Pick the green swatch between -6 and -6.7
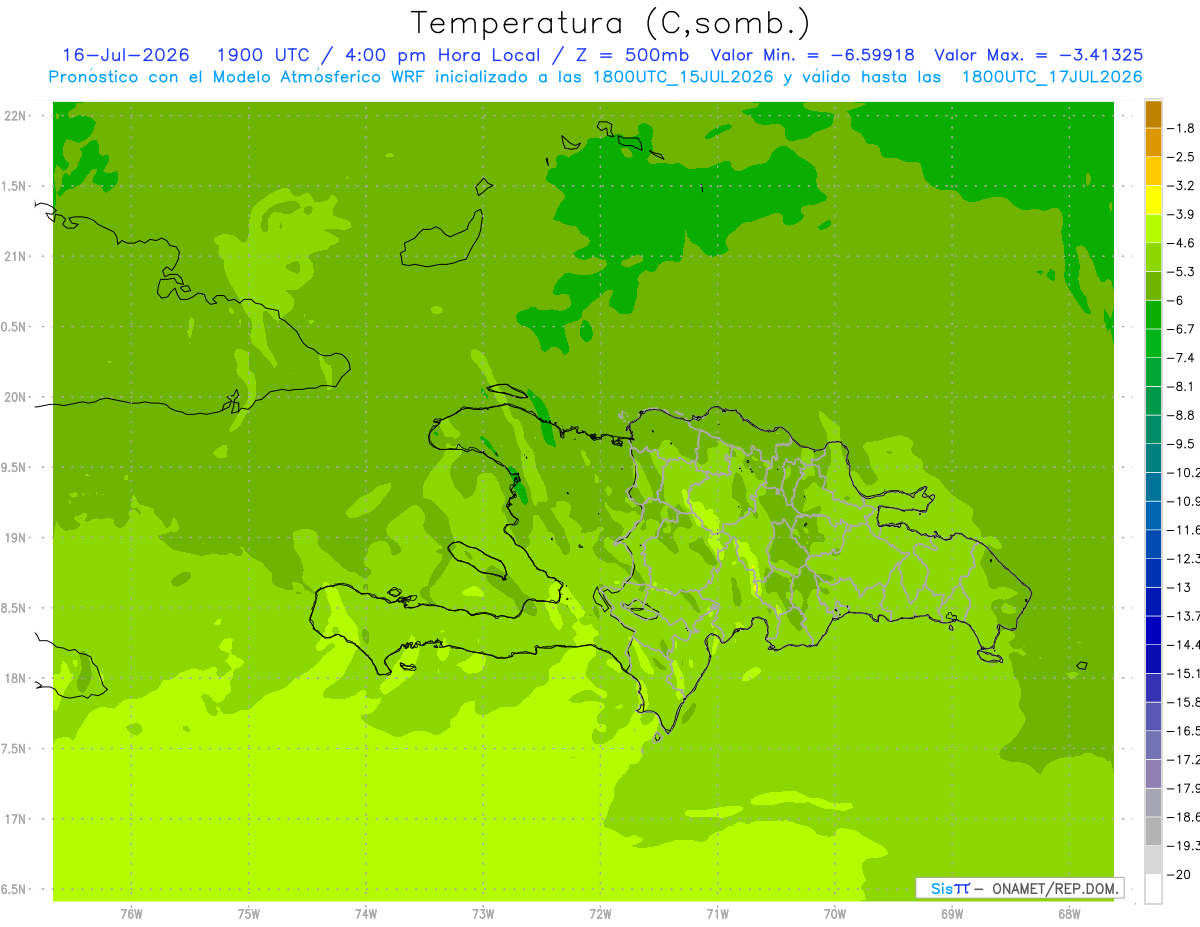 click(1153, 315)
